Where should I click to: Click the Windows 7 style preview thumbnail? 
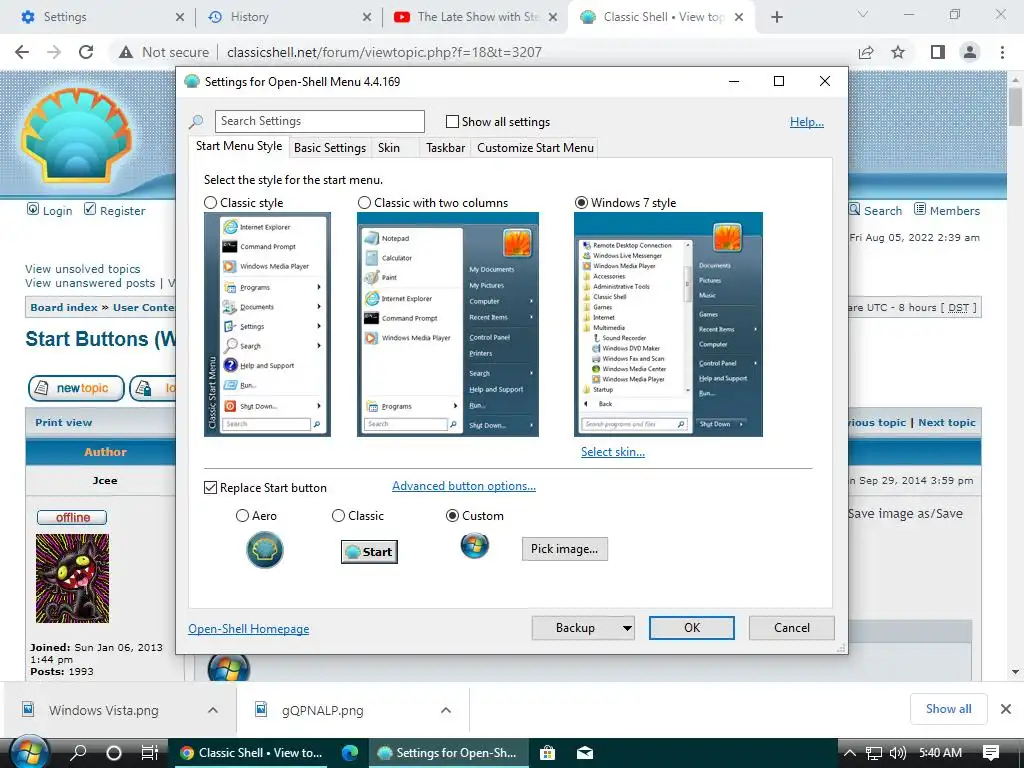pyautogui.click(x=668, y=325)
